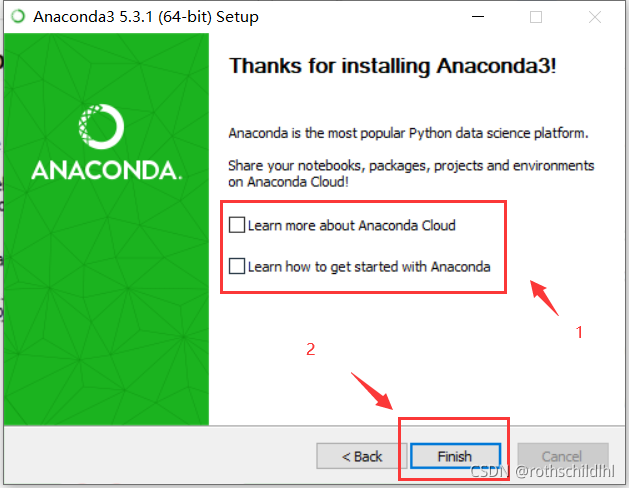Check the Learn more about Anaconda Cloud box

coord(237,225)
